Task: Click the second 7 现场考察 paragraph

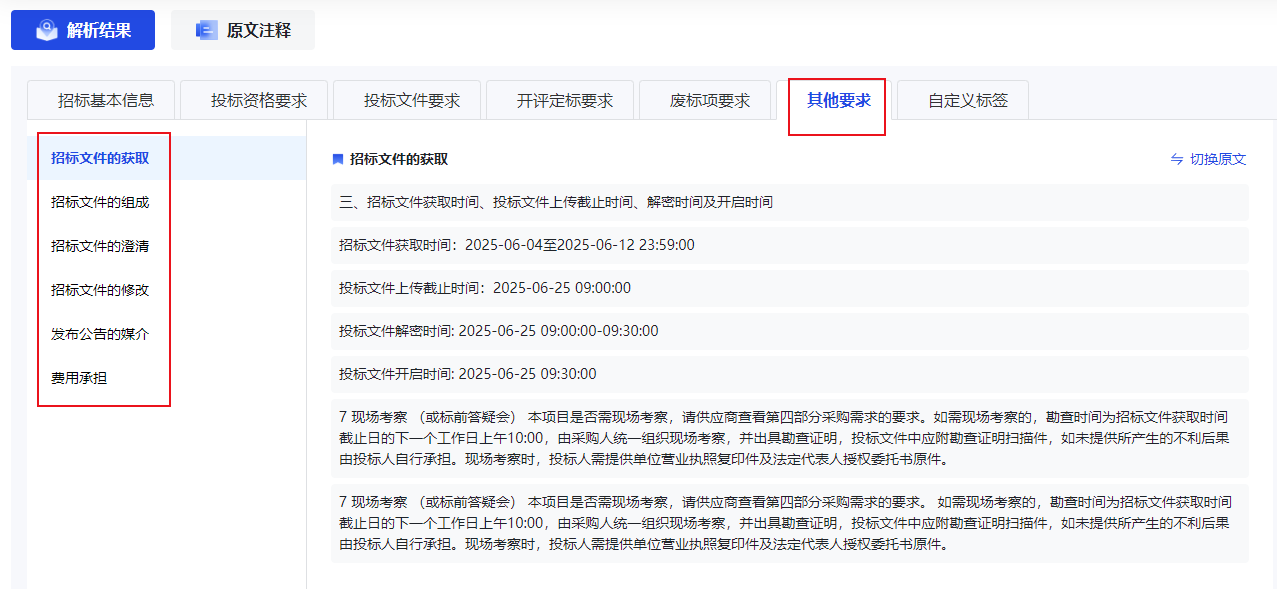Action: (x=790, y=523)
